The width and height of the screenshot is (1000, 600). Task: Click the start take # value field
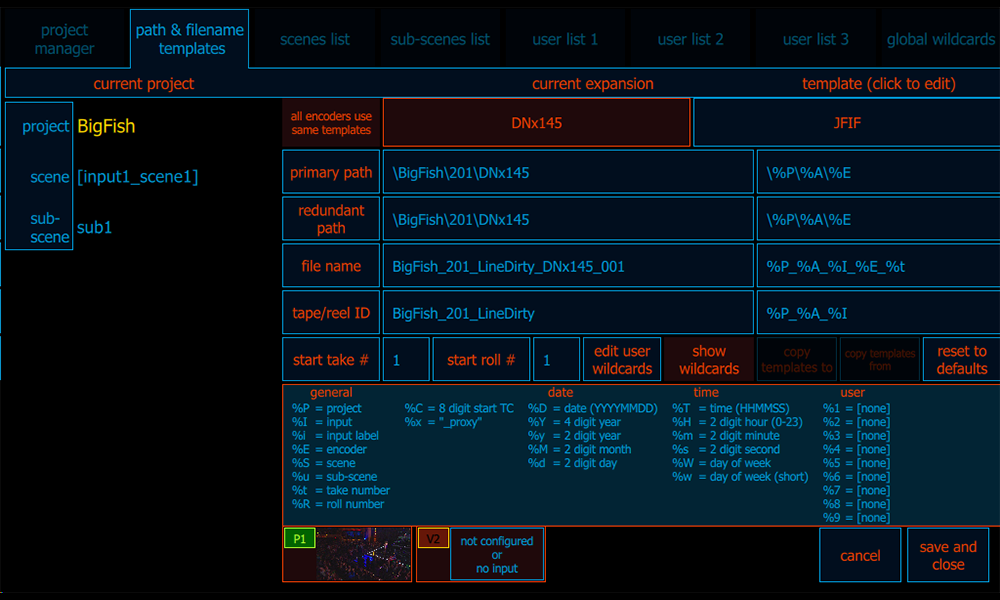[x=406, y=360]
